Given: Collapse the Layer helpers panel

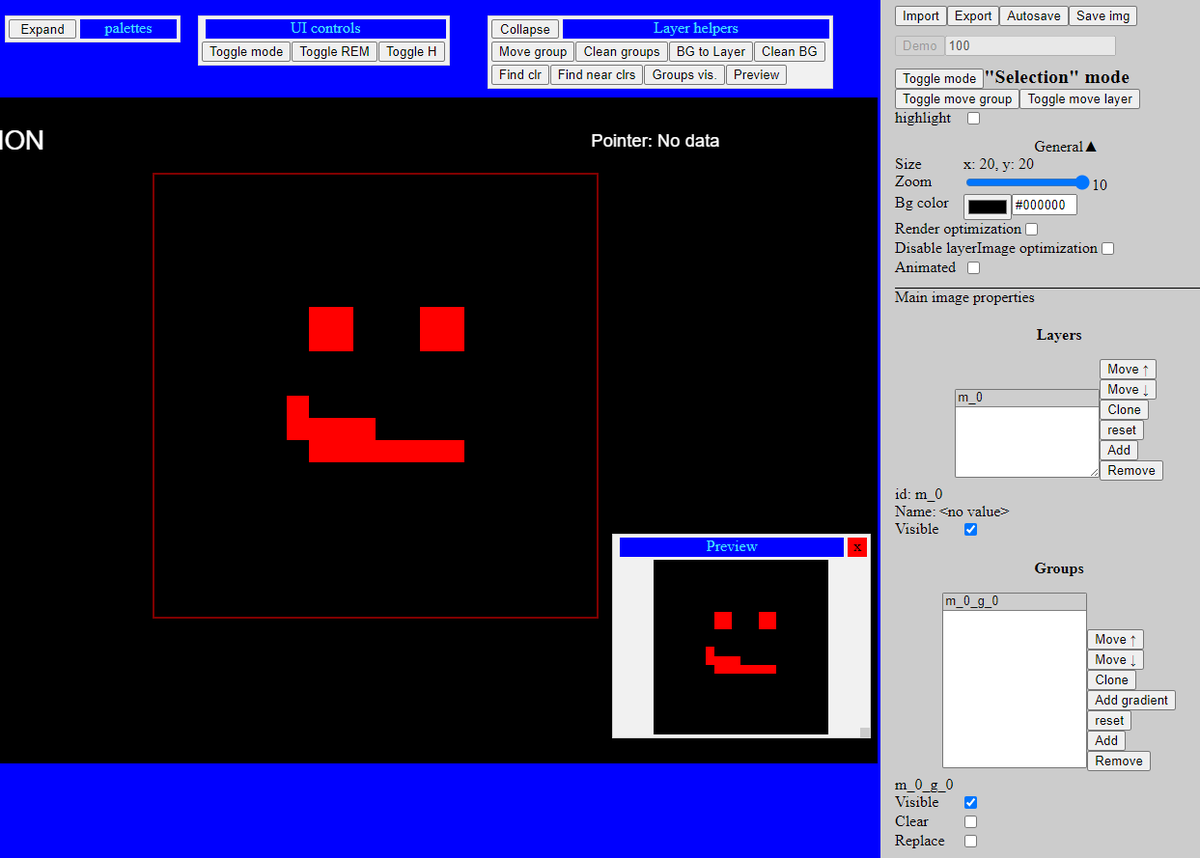Looking at the screenshot, I should point(525,29).
